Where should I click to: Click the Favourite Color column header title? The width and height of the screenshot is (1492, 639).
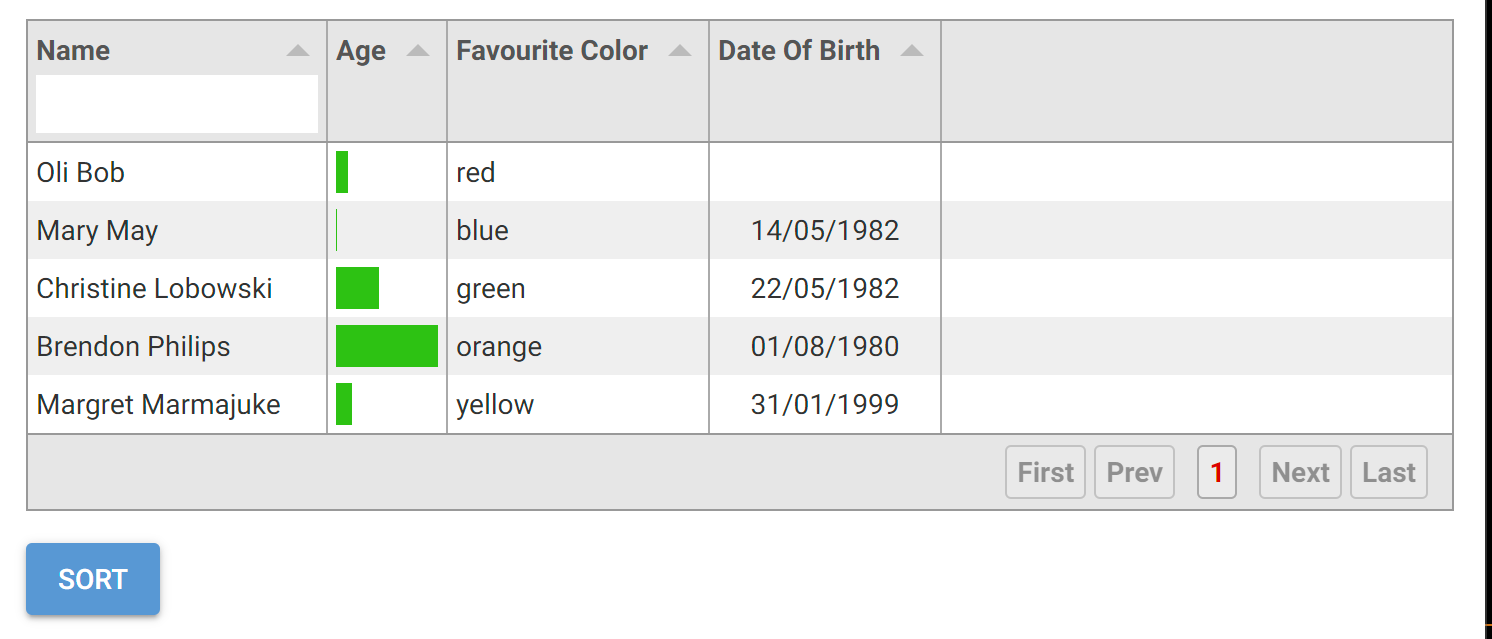tap(552, 51)
